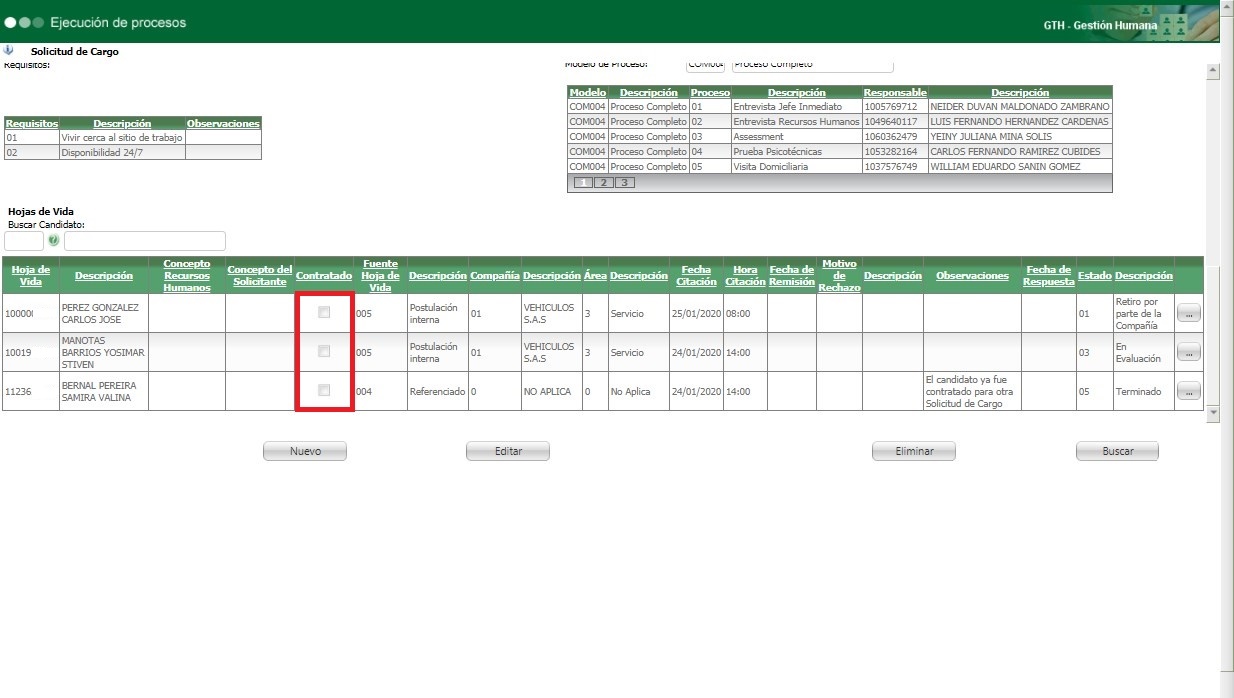1234x698 pixels.
Task: Select 'WILLIAM EDUARDO SANIN GOMEZ' cell
Action: [x=1020, y=166]
